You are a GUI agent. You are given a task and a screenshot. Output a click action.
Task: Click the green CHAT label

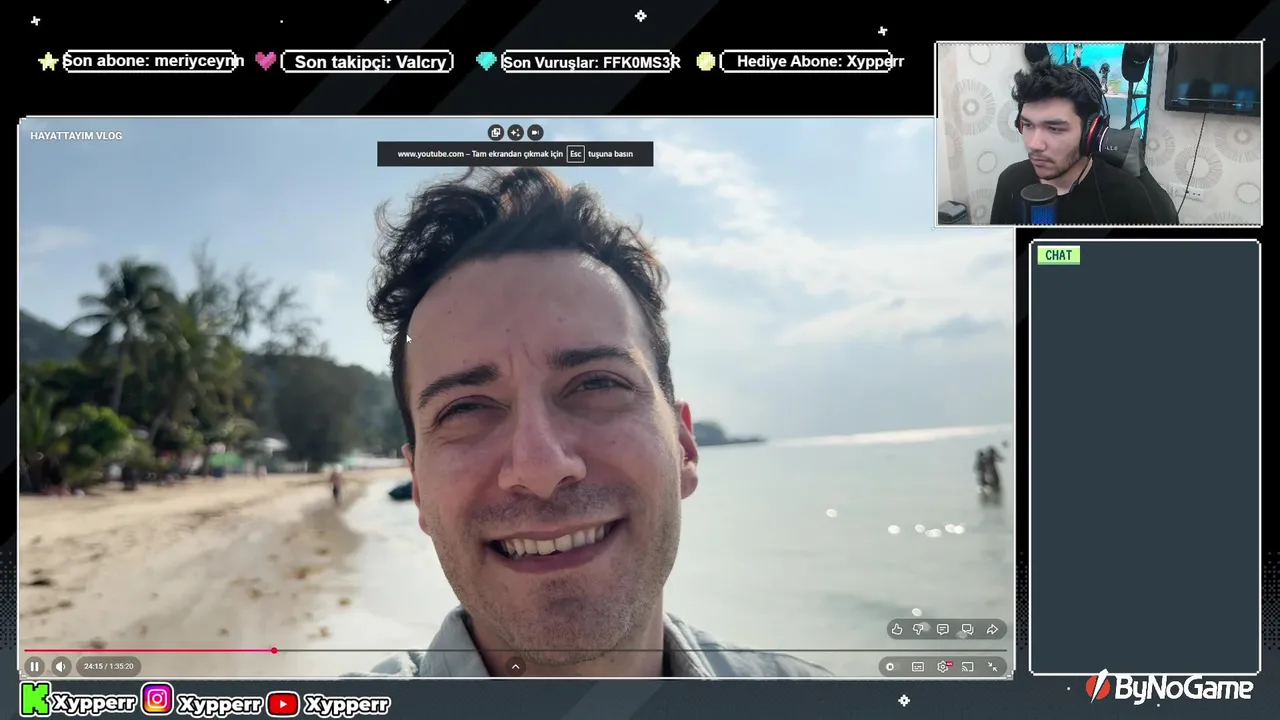1058,255
